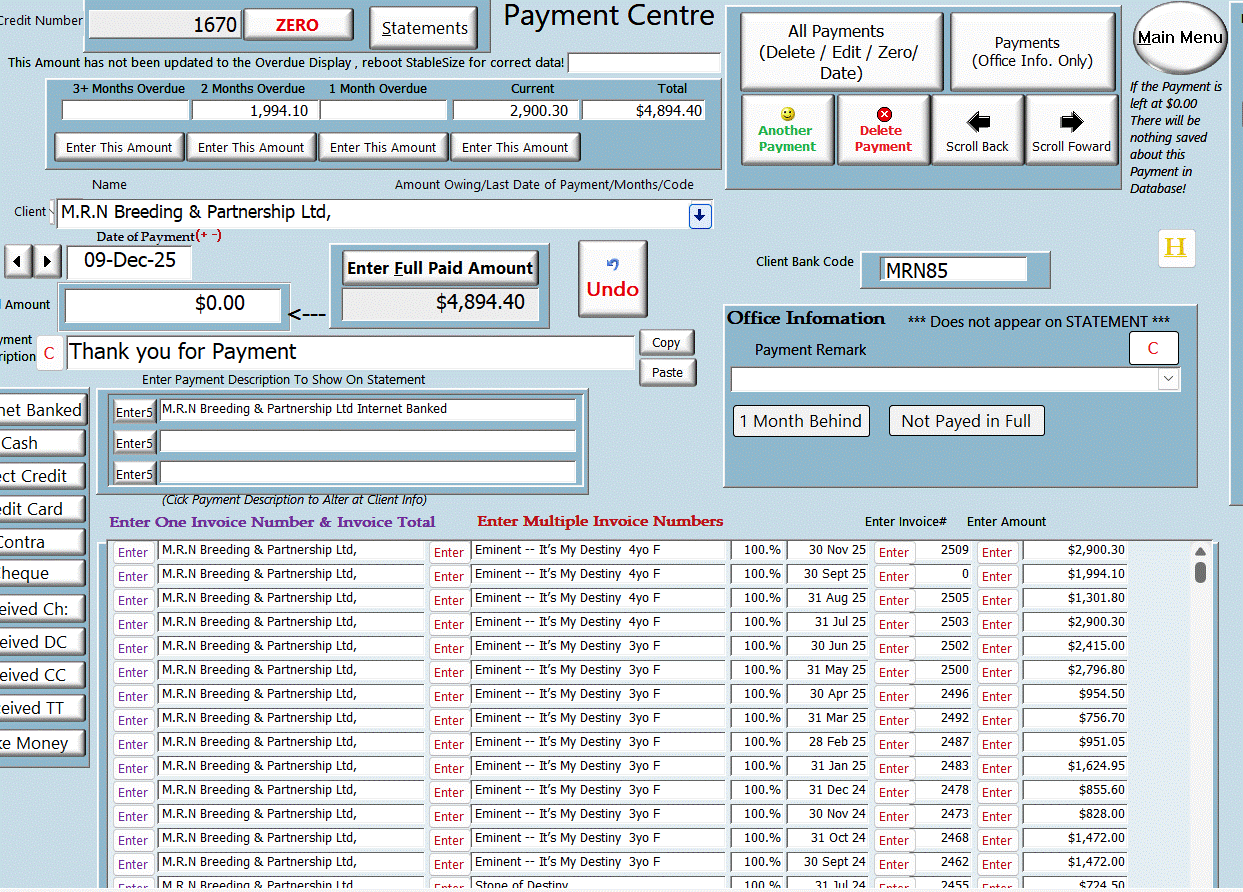Image resolution: width=1243 pixels, height=892 pixels.
Task: Step payment date back with left arrow
Action: coord(18,262)
